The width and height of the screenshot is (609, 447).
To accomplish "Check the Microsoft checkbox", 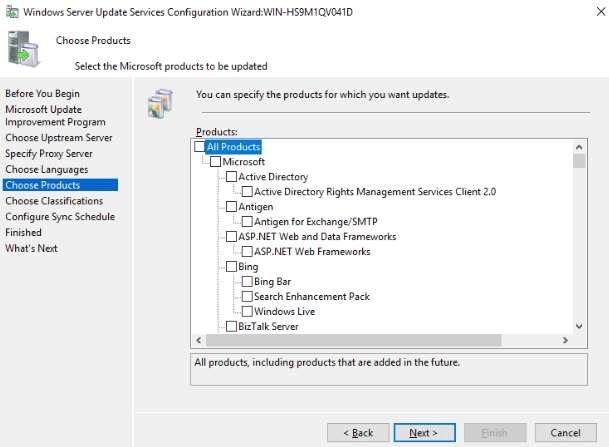I will (215, 162).
